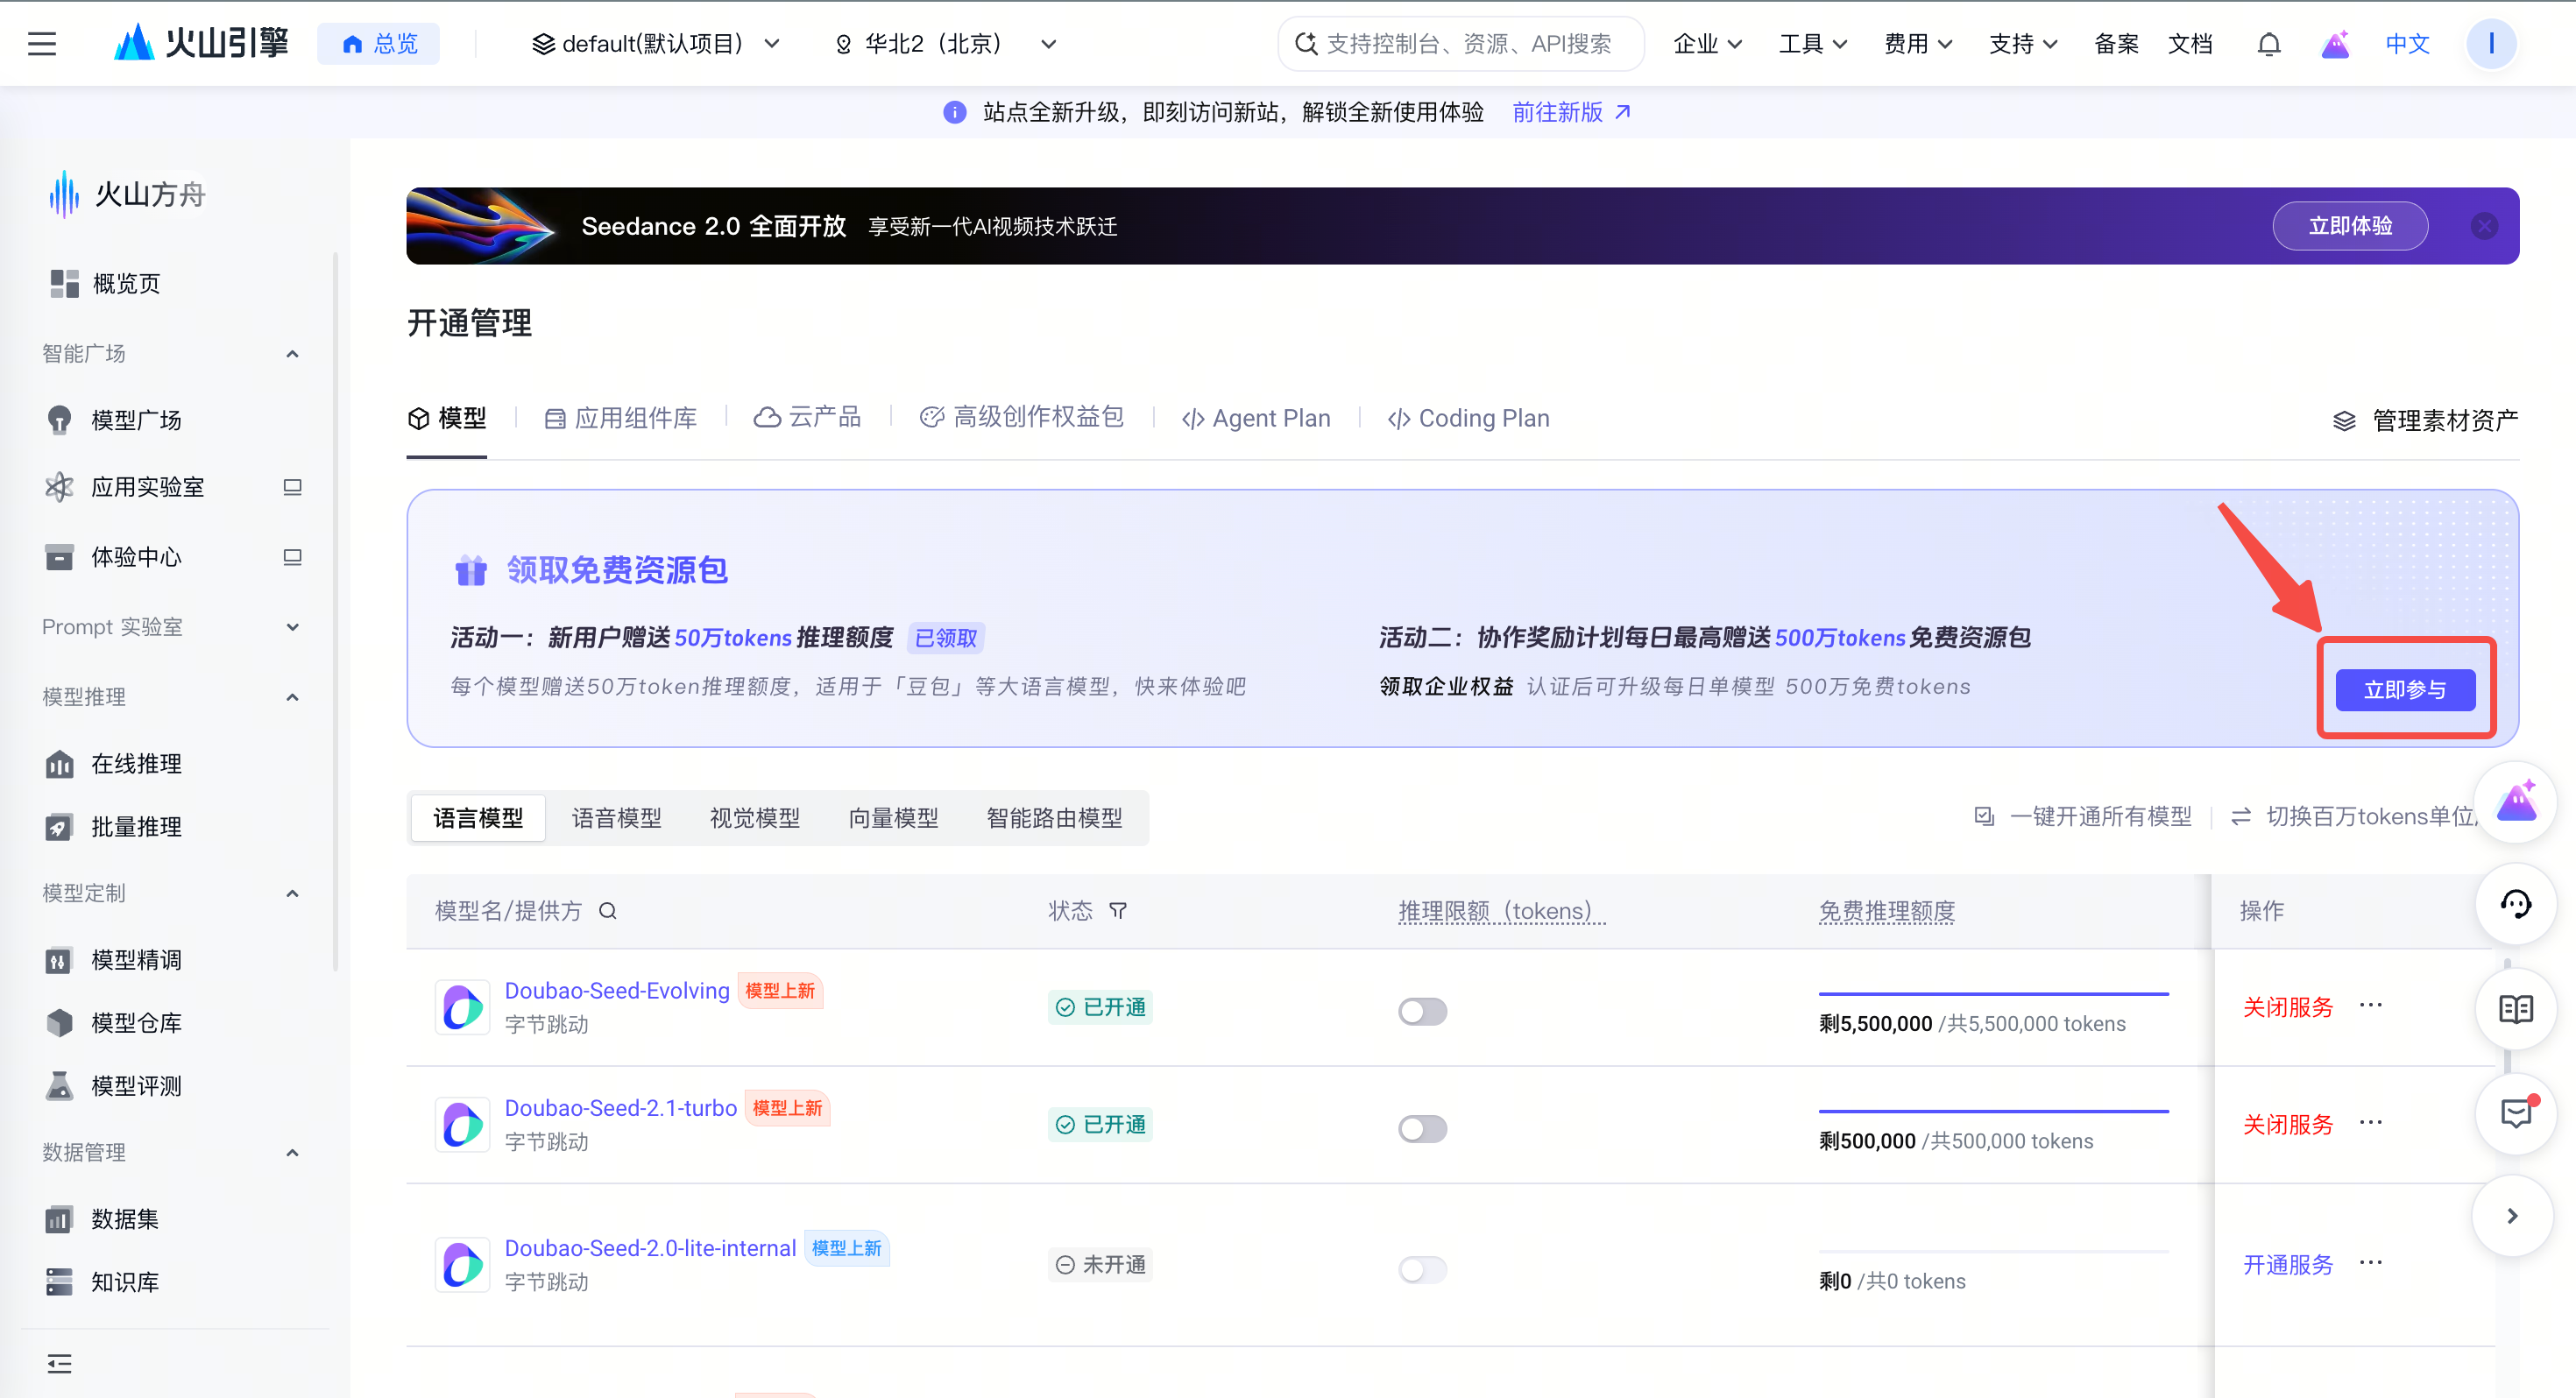Viewport: 2576px width, 1398px height.
Task: Open more options for Doubao-Seed-2.0-lite-internal
Action: 2371,1262
